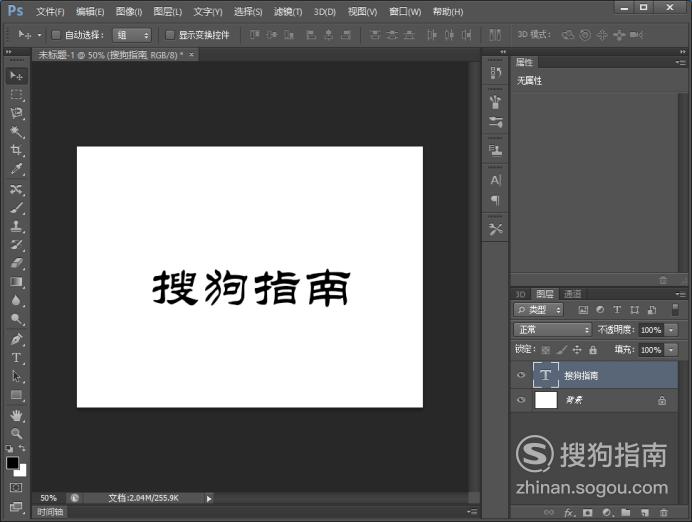Open the Paragraph panel icon
Viewport: 692px width, 522px height.
[x=496, y=200]
